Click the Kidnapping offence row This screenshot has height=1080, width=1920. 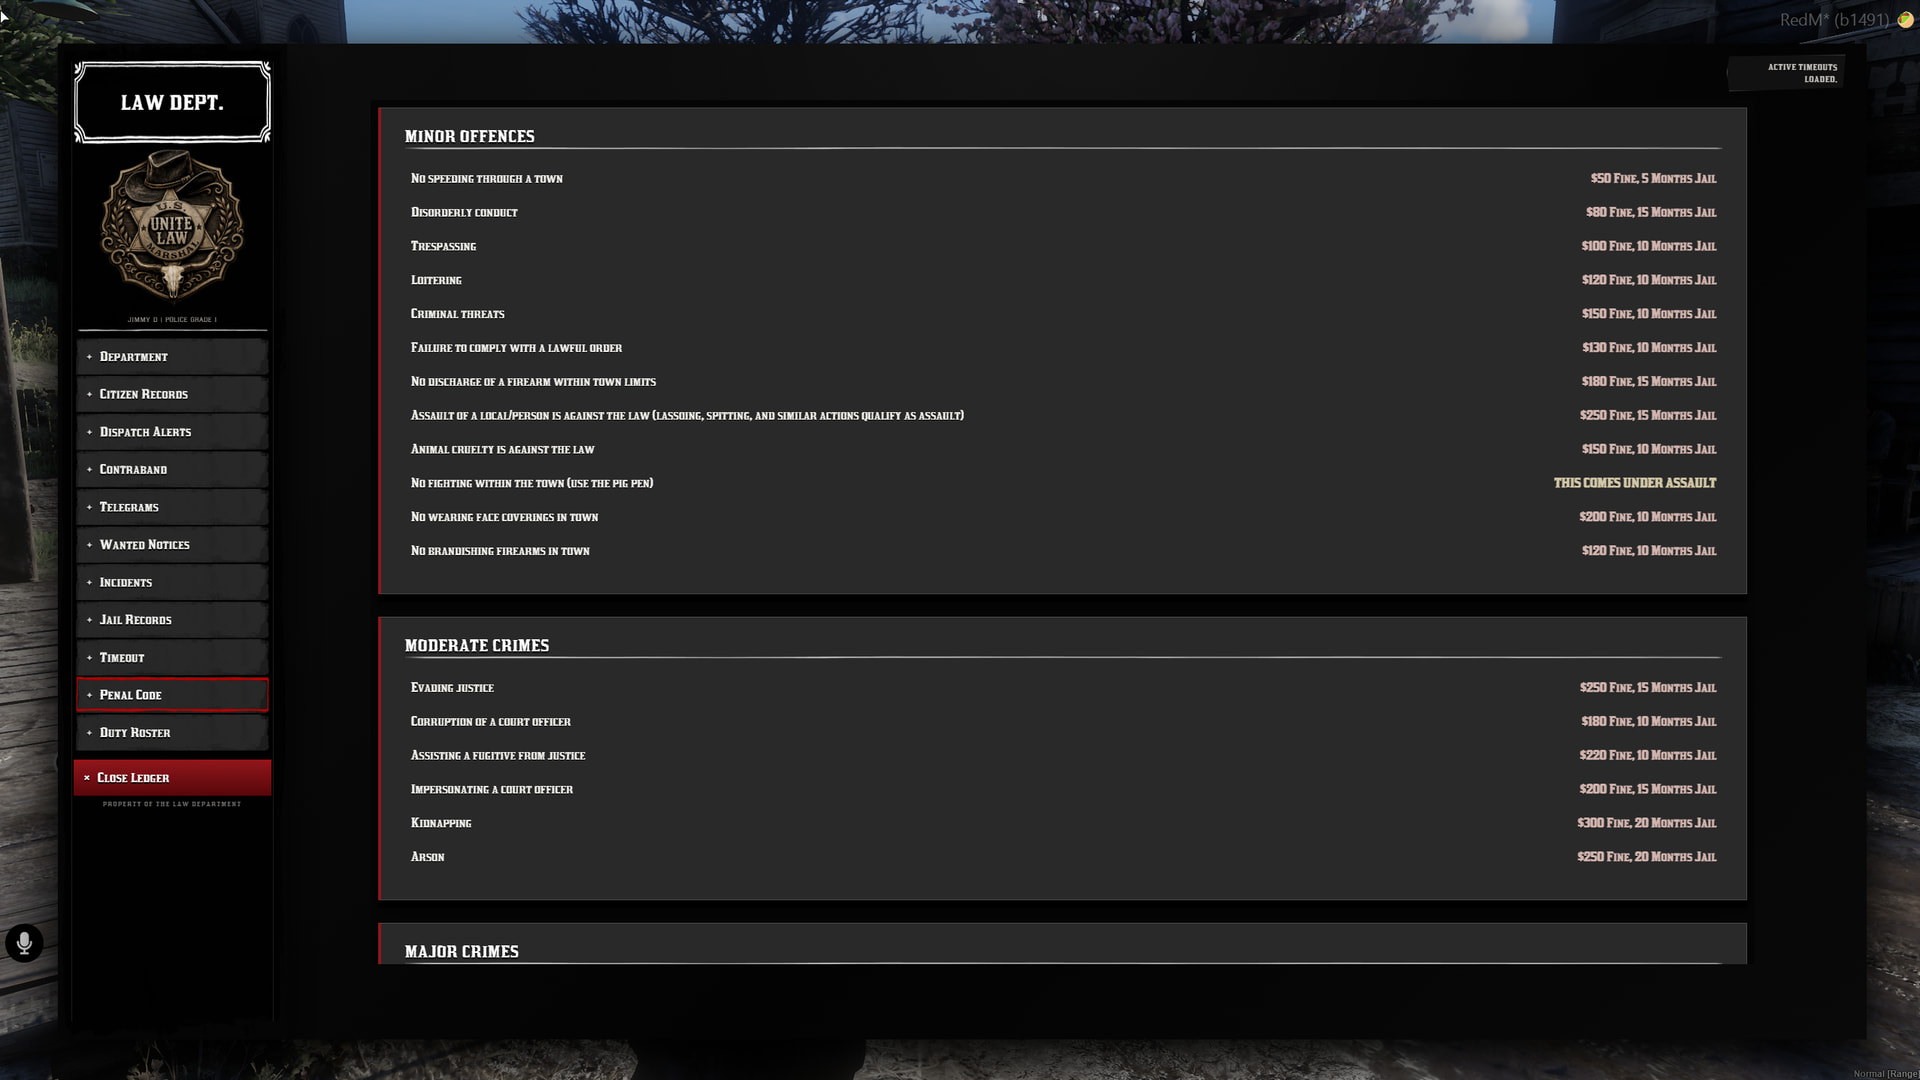(1063, 823)
